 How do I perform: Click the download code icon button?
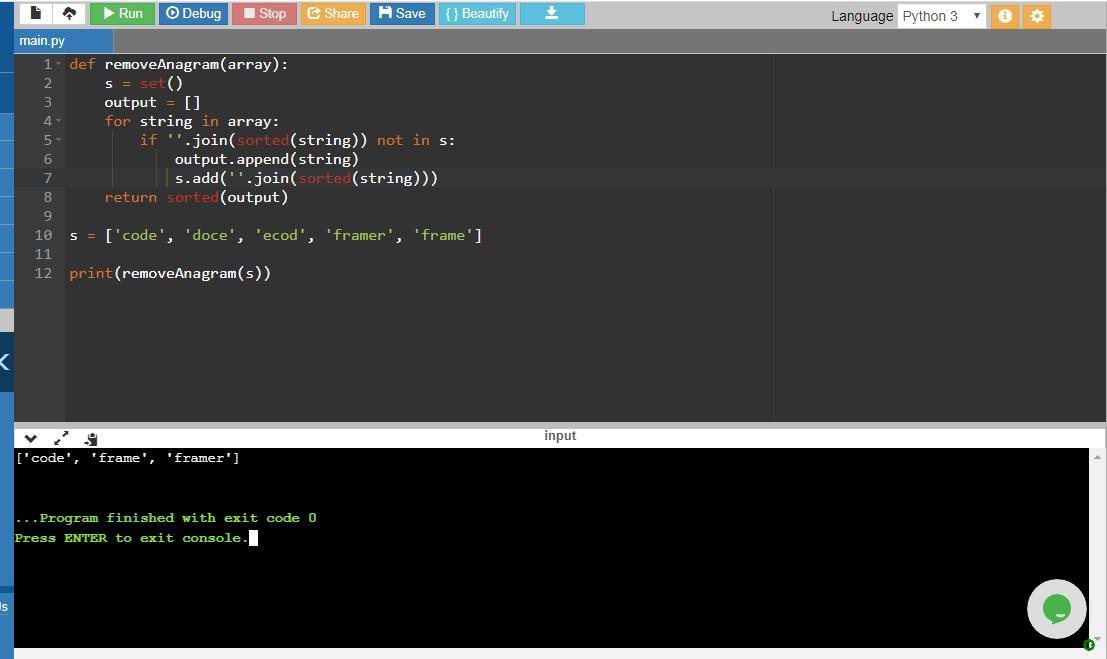[551, 13]
